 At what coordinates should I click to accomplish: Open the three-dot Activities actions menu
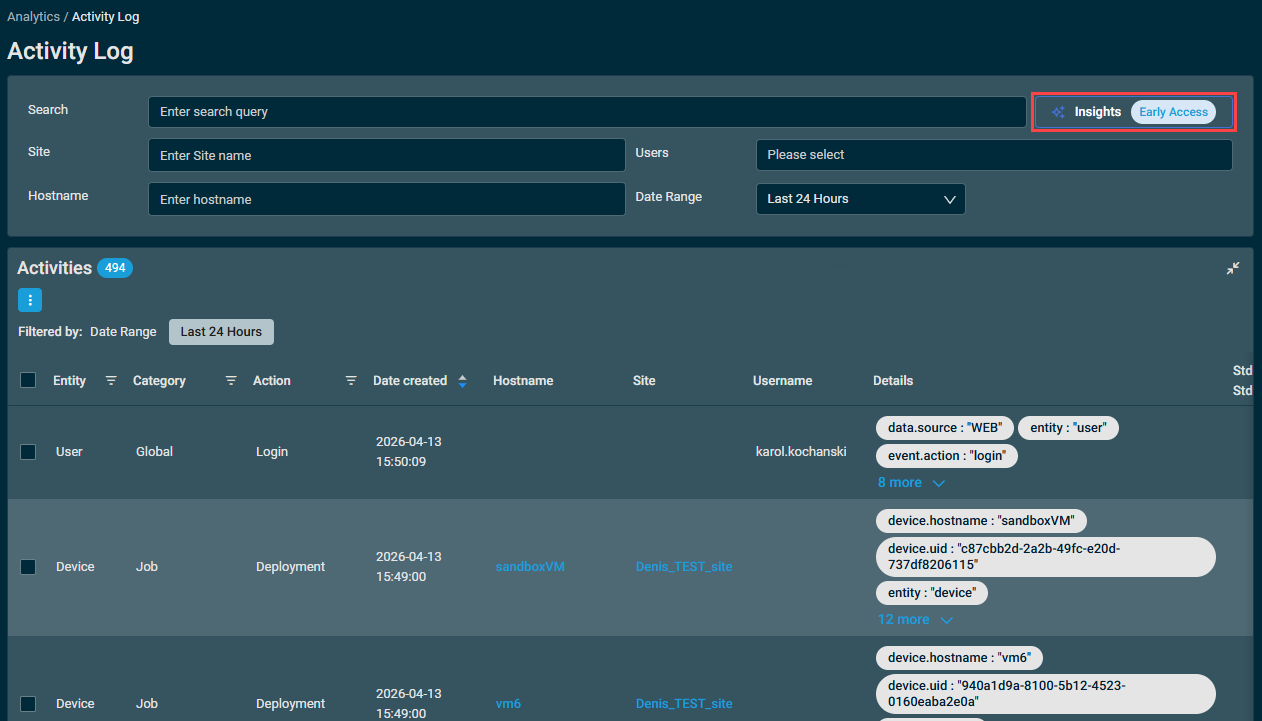(x=30, y=299)
